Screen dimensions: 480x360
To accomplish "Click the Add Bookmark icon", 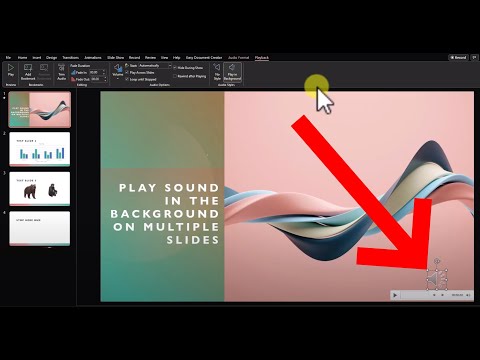I will [28, 68].
